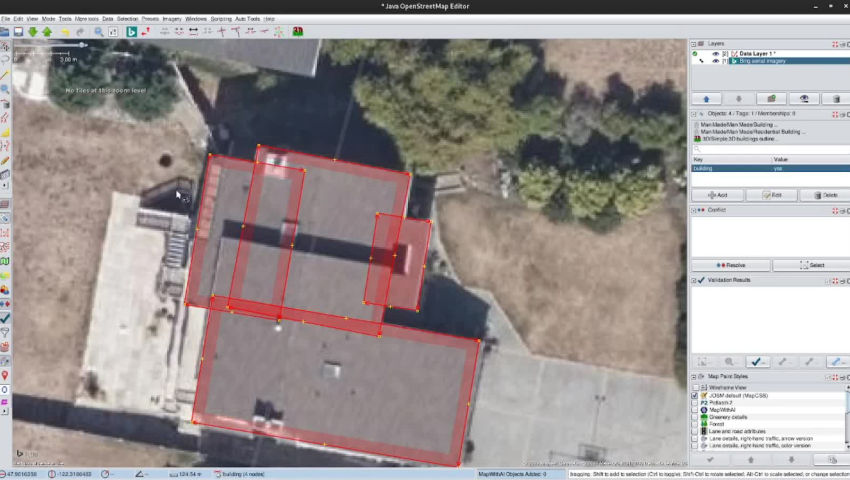The width and height of the screenshot is (850, 480).
Task: Click the node cluster toolbar icon
Action: point(279,32)
